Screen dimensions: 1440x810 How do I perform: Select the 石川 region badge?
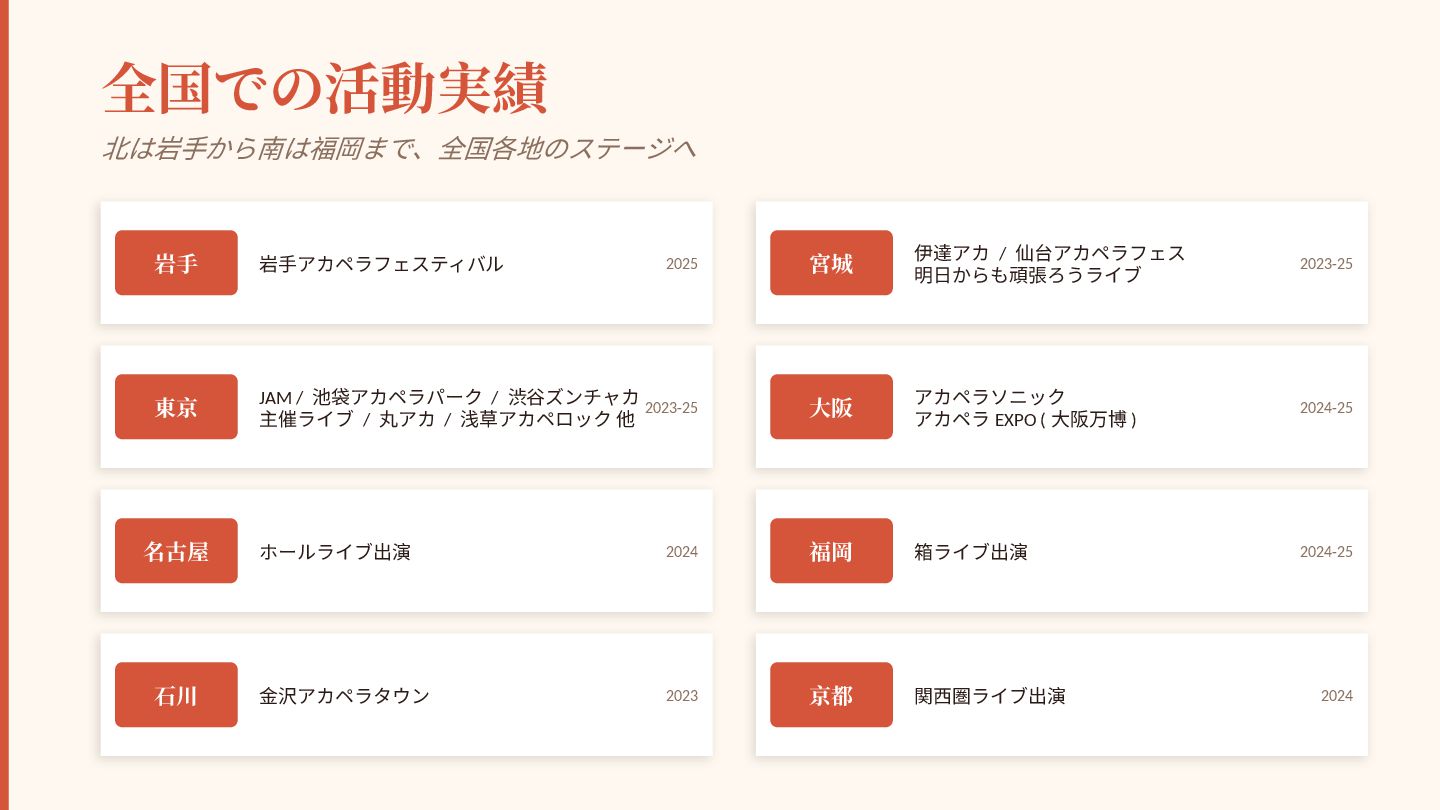point(176,695)
